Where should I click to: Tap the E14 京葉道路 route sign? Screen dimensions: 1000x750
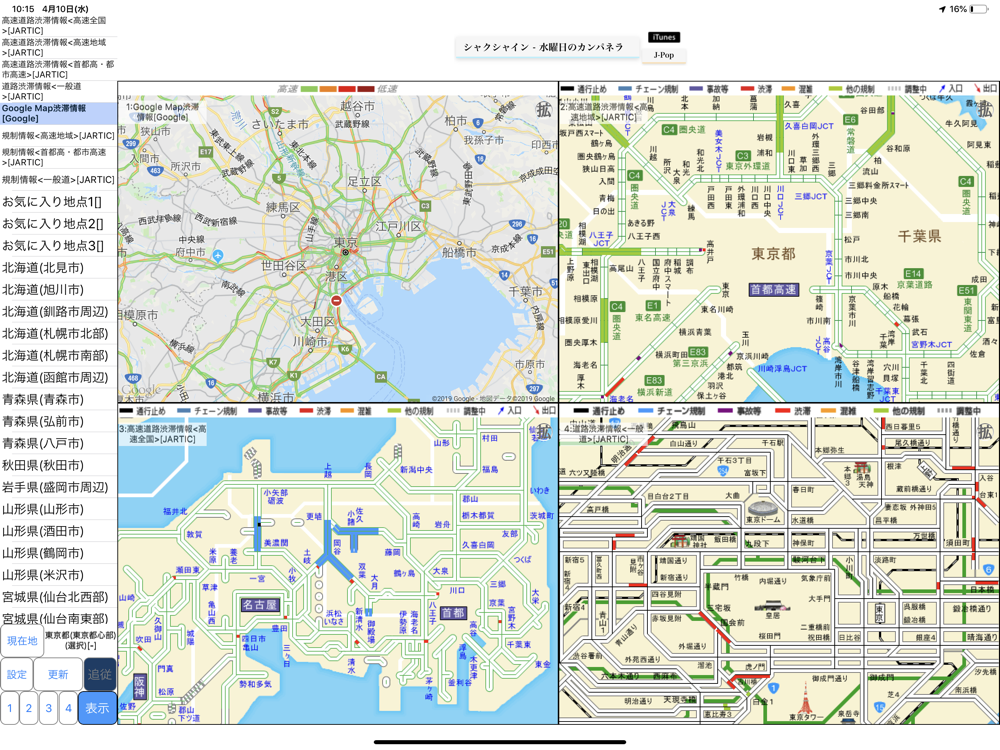[913, 274]
